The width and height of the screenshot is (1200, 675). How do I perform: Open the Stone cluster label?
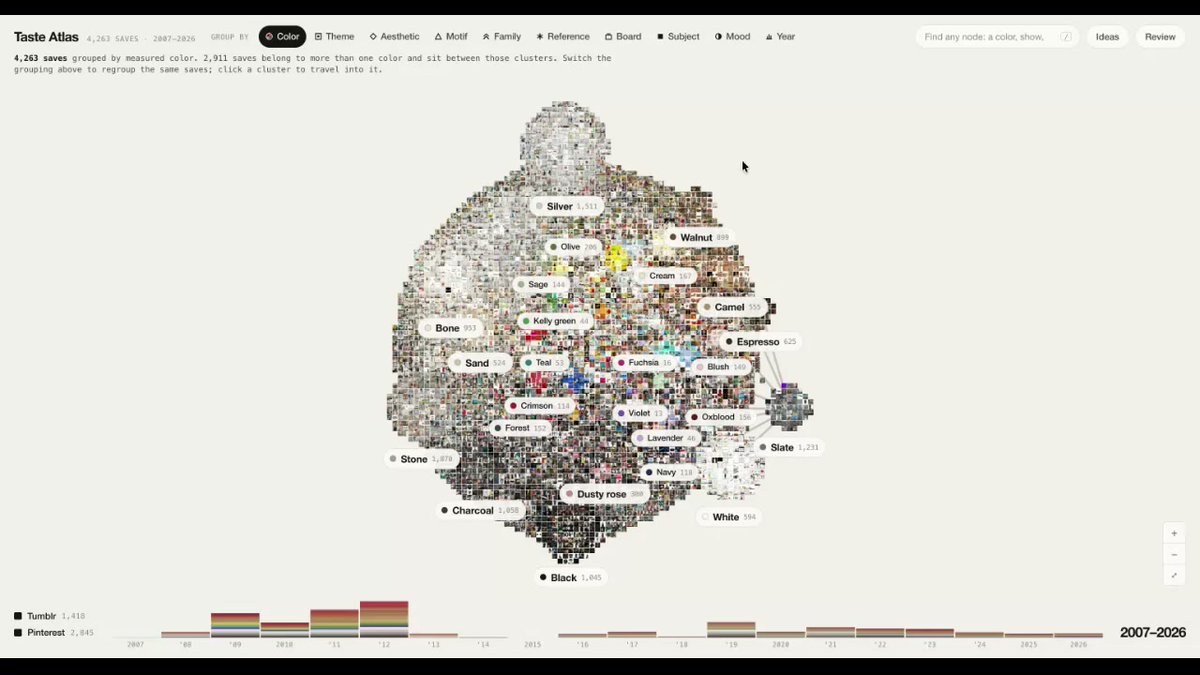421,460
